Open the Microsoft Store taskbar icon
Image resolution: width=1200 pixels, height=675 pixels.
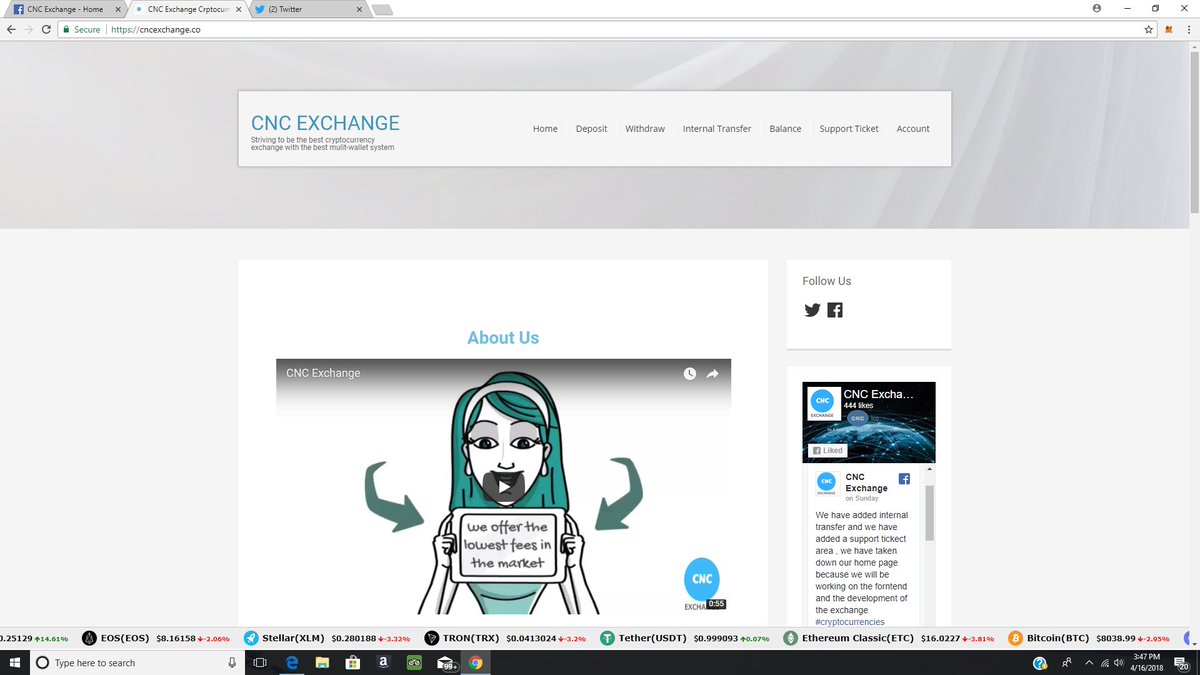pyautogui.click(x=352, y=662)
